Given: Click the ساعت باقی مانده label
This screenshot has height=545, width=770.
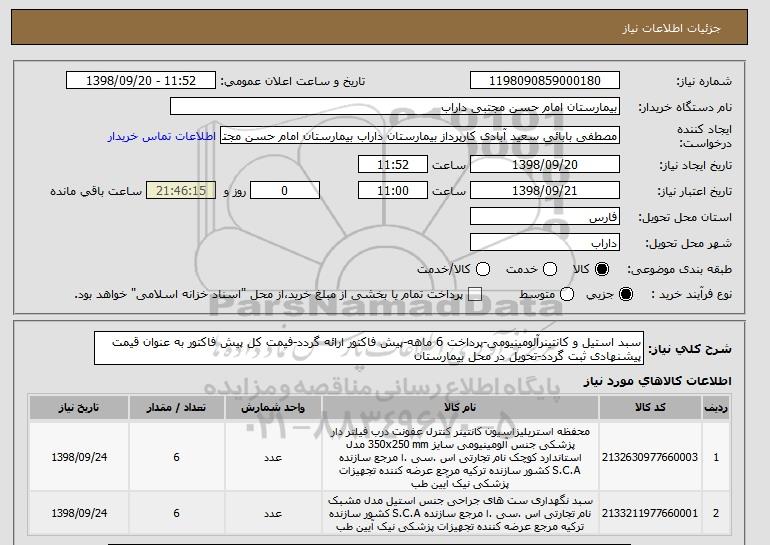Looking at the screenshot, I should 96,191.
